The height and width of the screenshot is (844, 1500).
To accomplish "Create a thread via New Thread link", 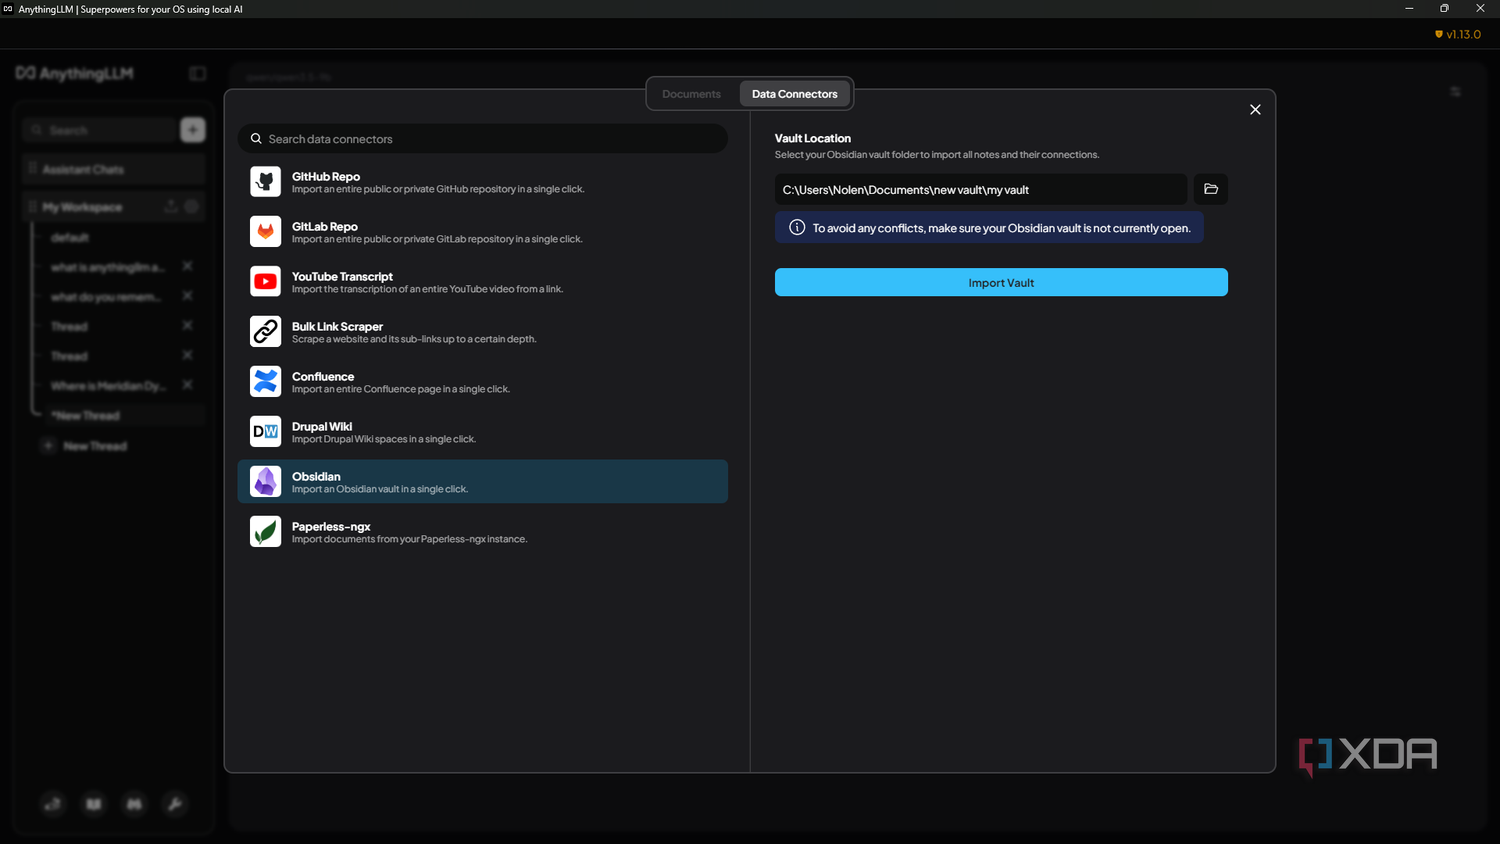I will pyautogui.click(x=95, y=446).
